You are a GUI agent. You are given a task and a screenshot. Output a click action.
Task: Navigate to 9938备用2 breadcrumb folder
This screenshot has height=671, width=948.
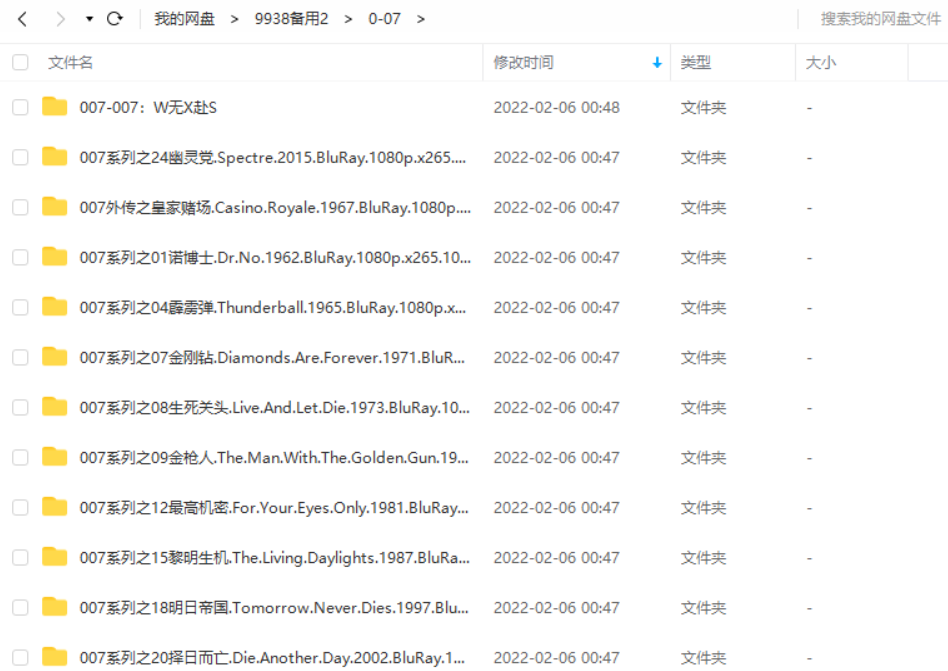291,19
